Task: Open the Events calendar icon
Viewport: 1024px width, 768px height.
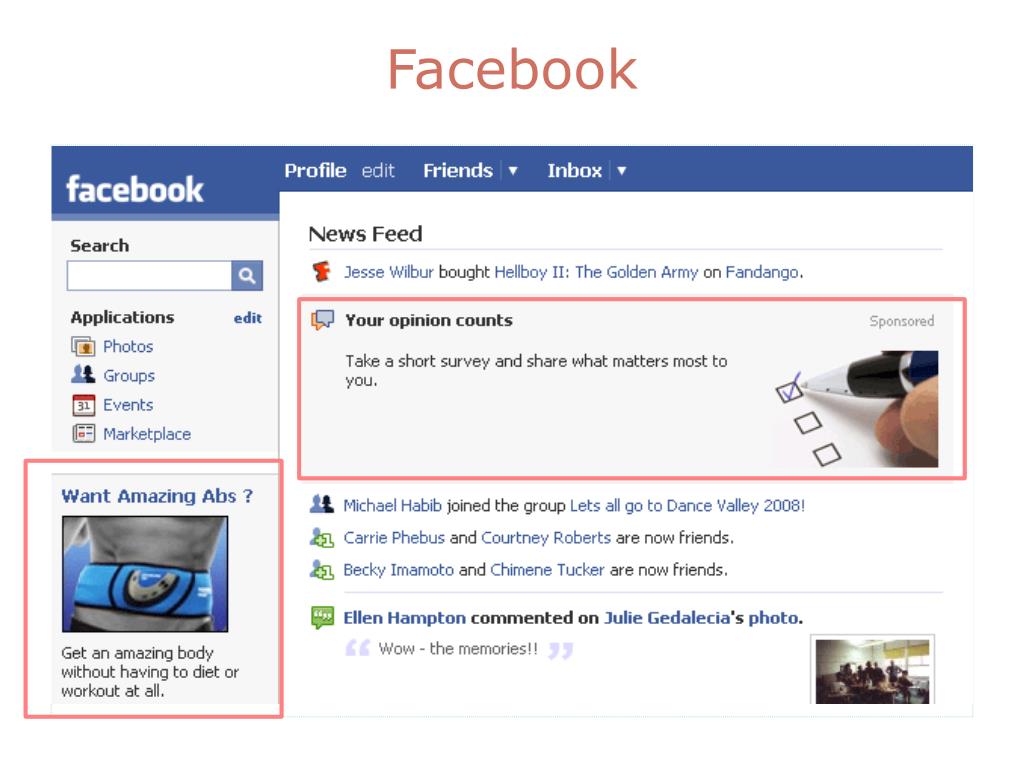Action: coord(83,405)
